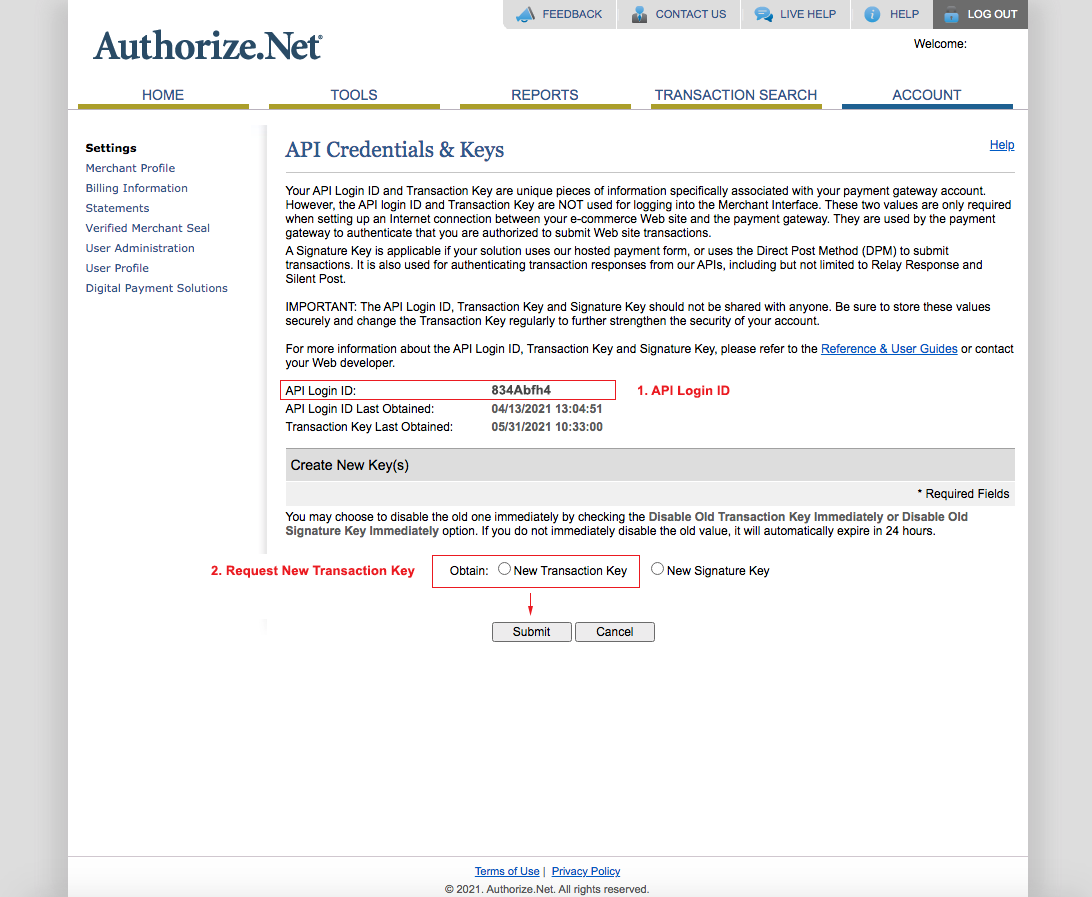Open the Reference & User Guides link
The image size is (1092, 897).
(889, 349)
